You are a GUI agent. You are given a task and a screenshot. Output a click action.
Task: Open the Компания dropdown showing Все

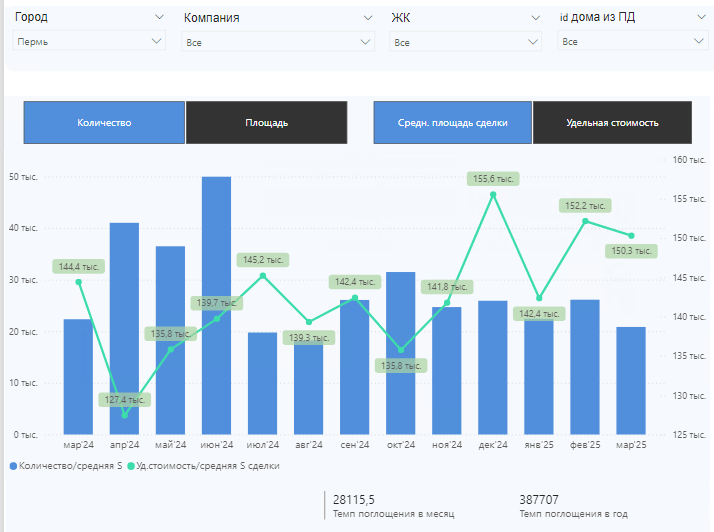(278, 42)
